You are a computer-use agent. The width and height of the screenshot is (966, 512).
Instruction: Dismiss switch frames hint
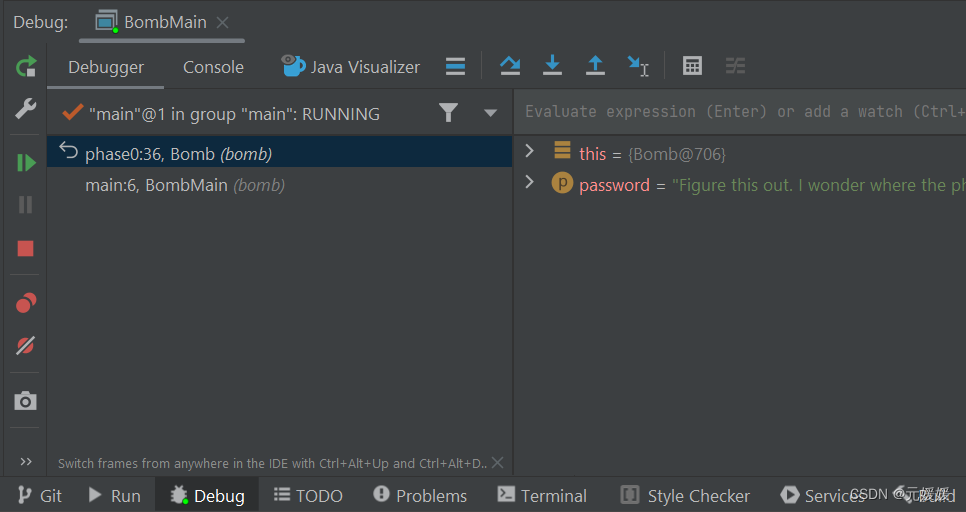(x=498, y=463)
